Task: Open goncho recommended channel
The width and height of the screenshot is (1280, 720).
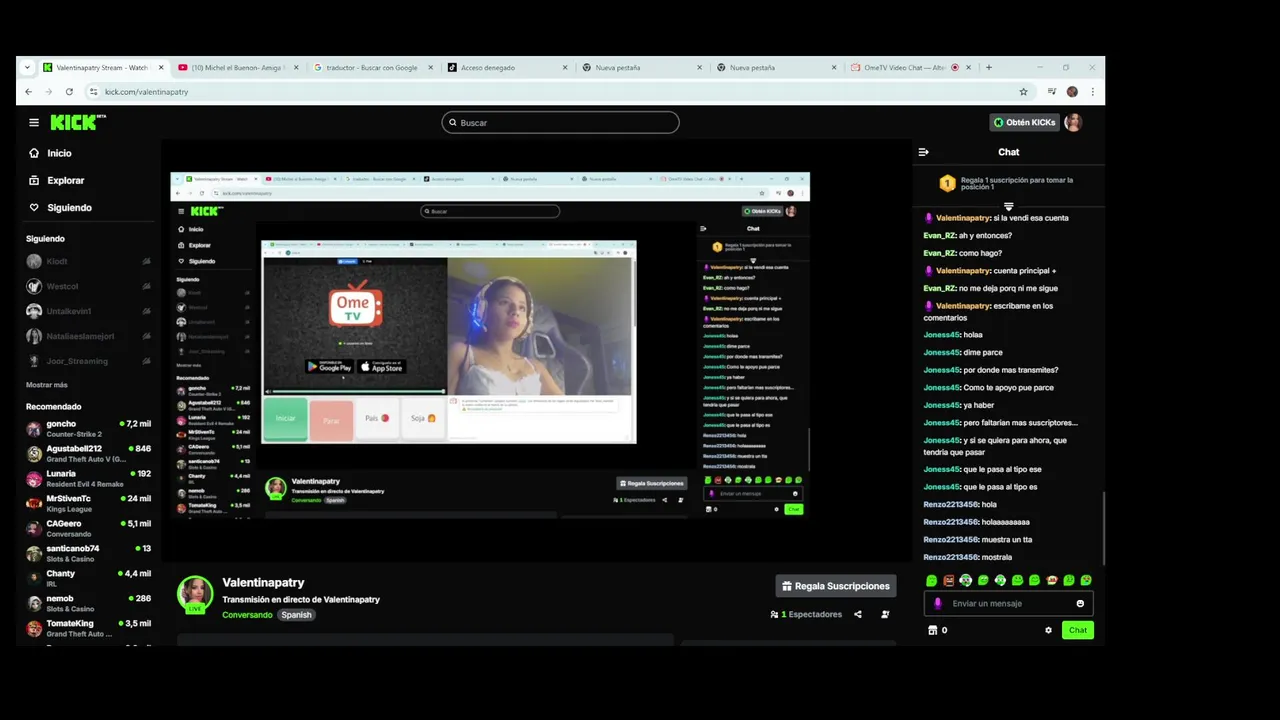Action: tap(88, 428)
